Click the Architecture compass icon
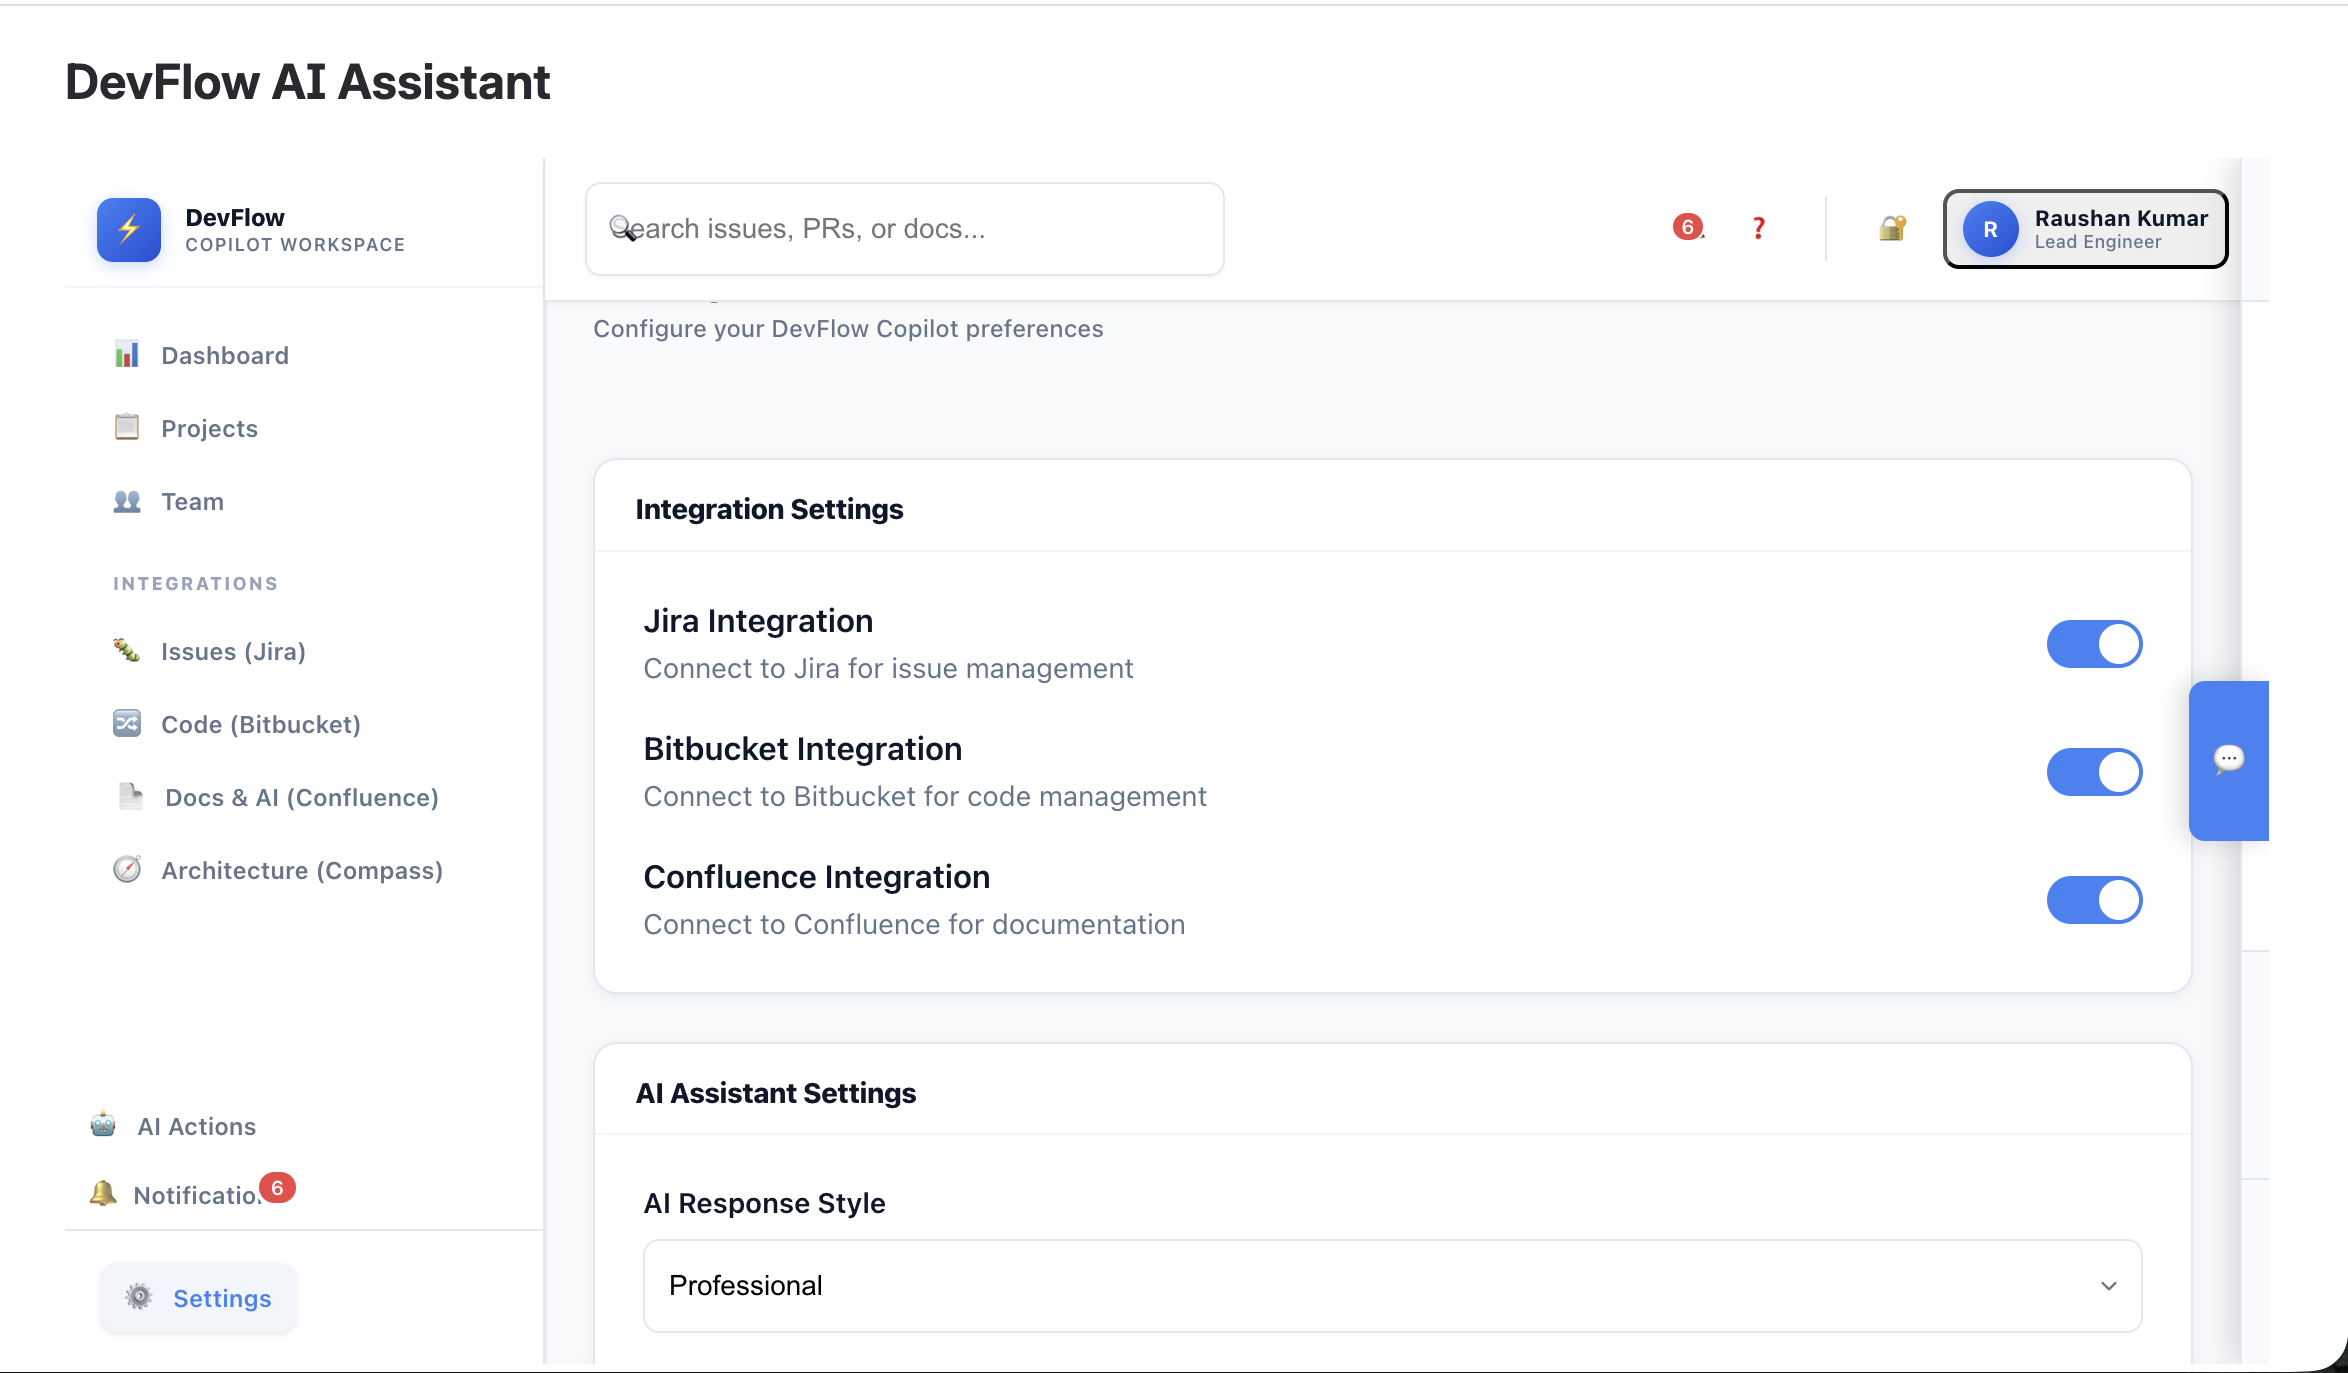 (x=127, y=870)
